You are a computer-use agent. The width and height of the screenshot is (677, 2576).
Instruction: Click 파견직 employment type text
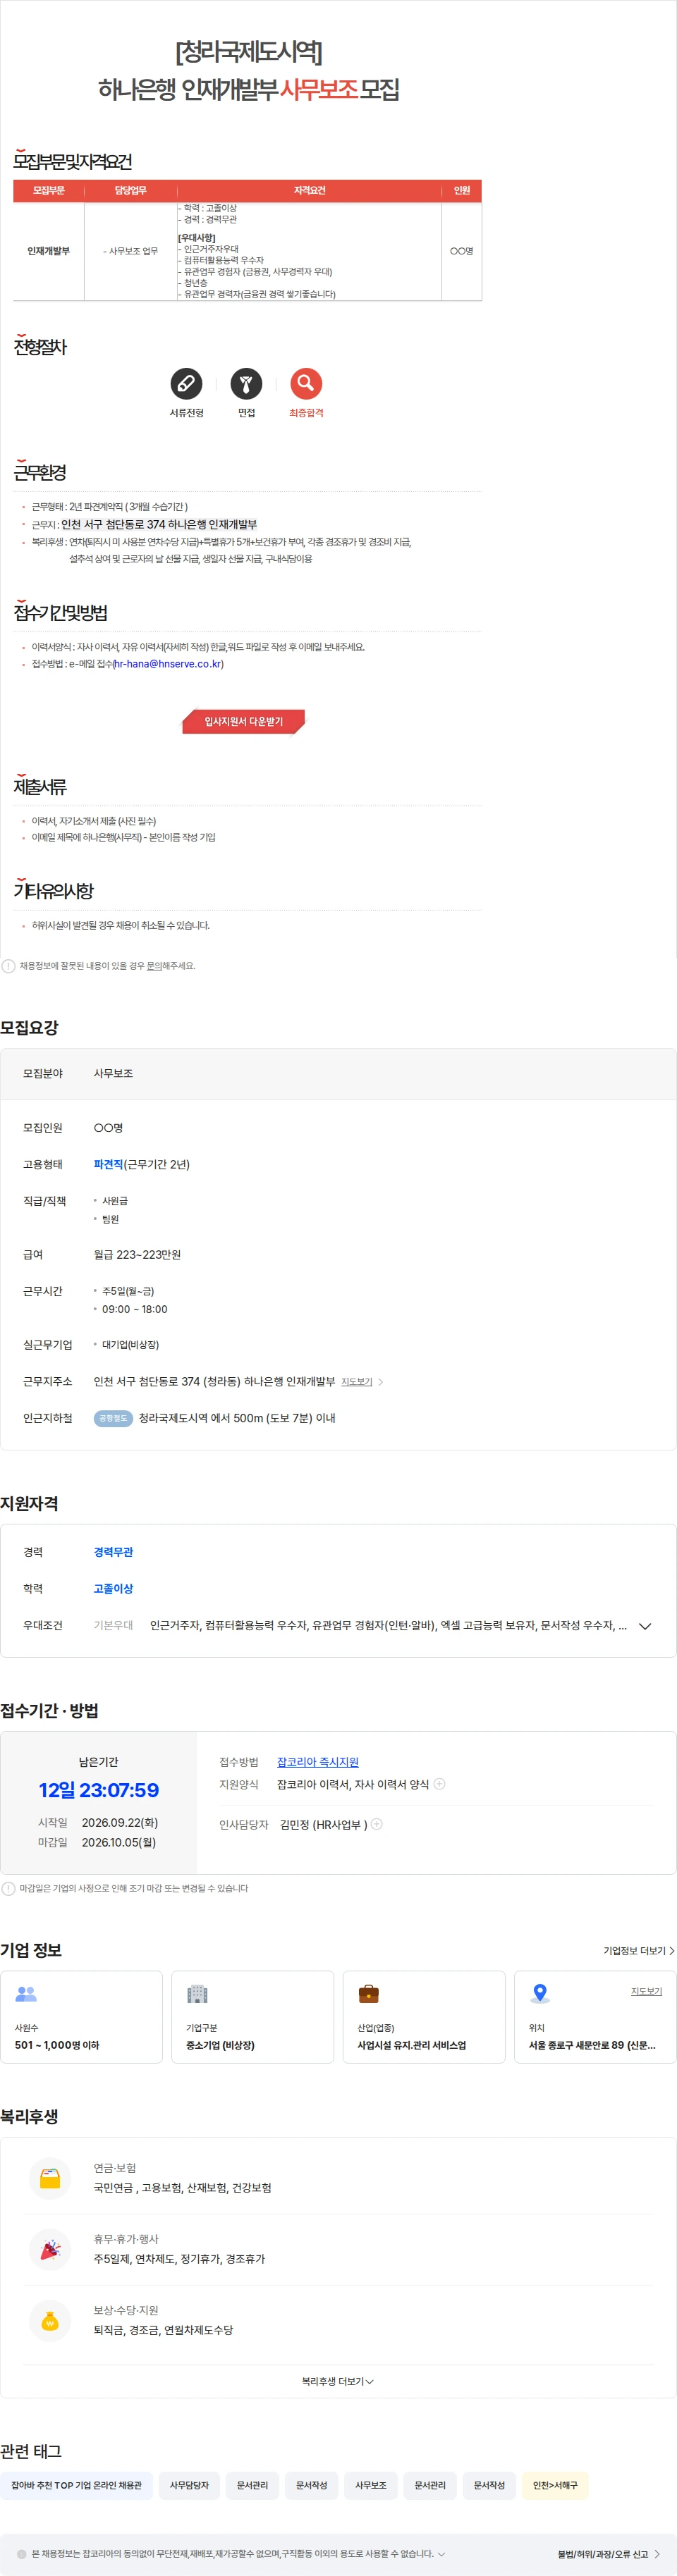[x=108, y=1164]
